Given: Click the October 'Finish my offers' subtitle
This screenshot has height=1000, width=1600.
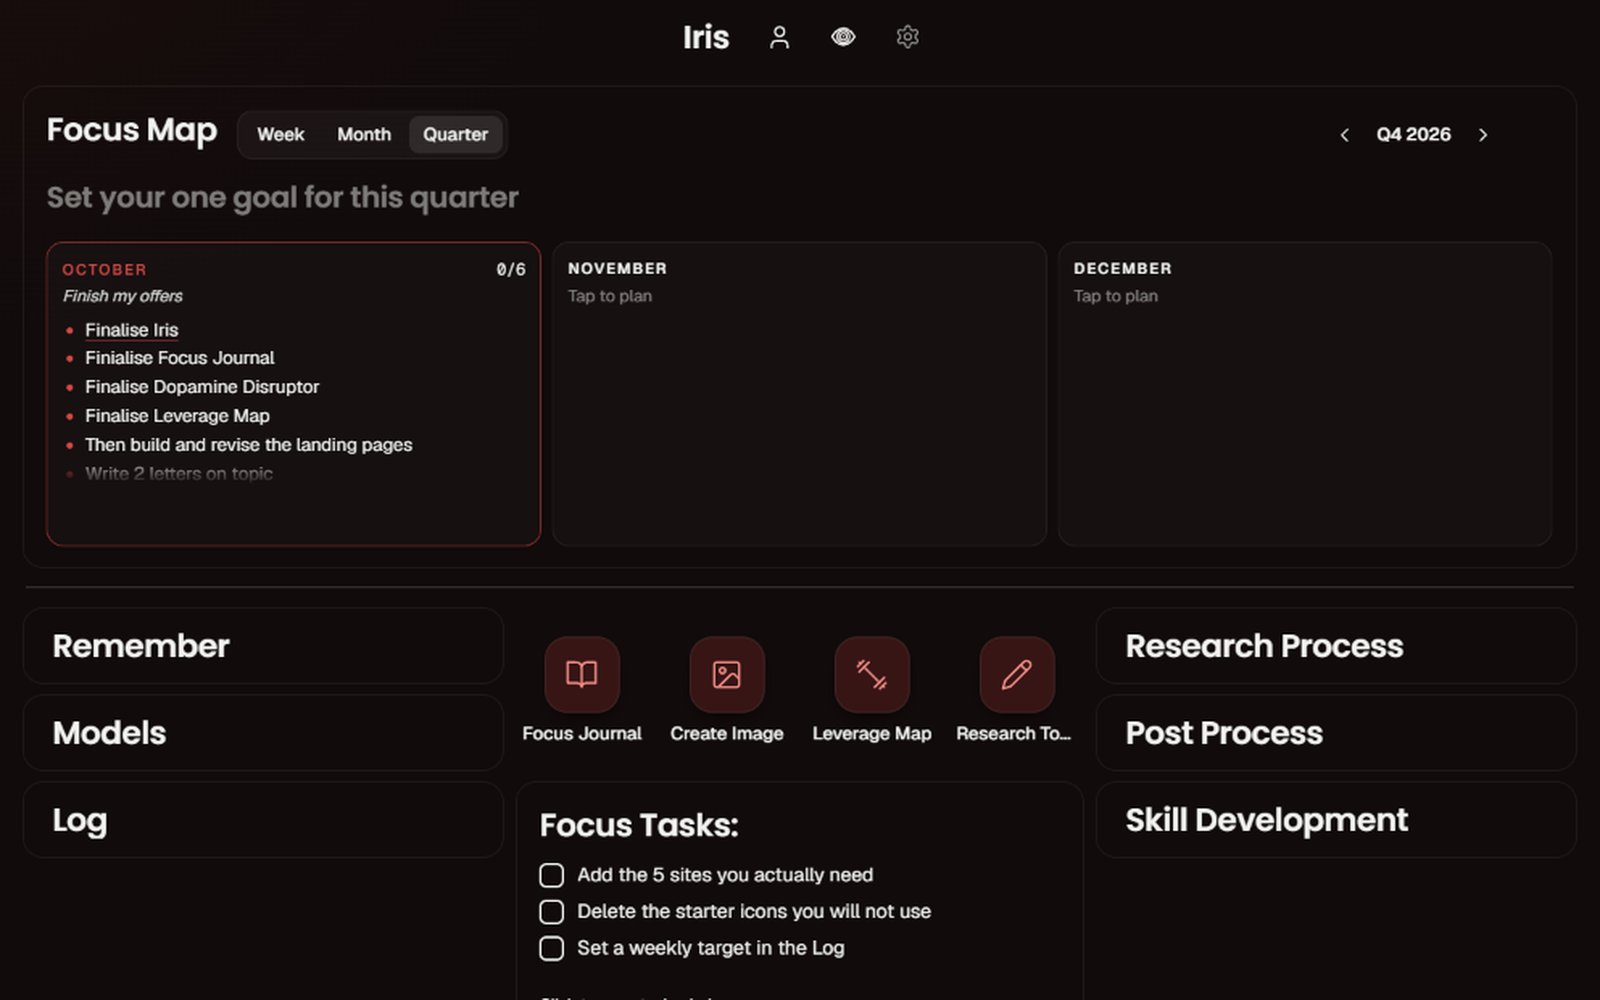Looking at the screenshot, I should 122,296.
